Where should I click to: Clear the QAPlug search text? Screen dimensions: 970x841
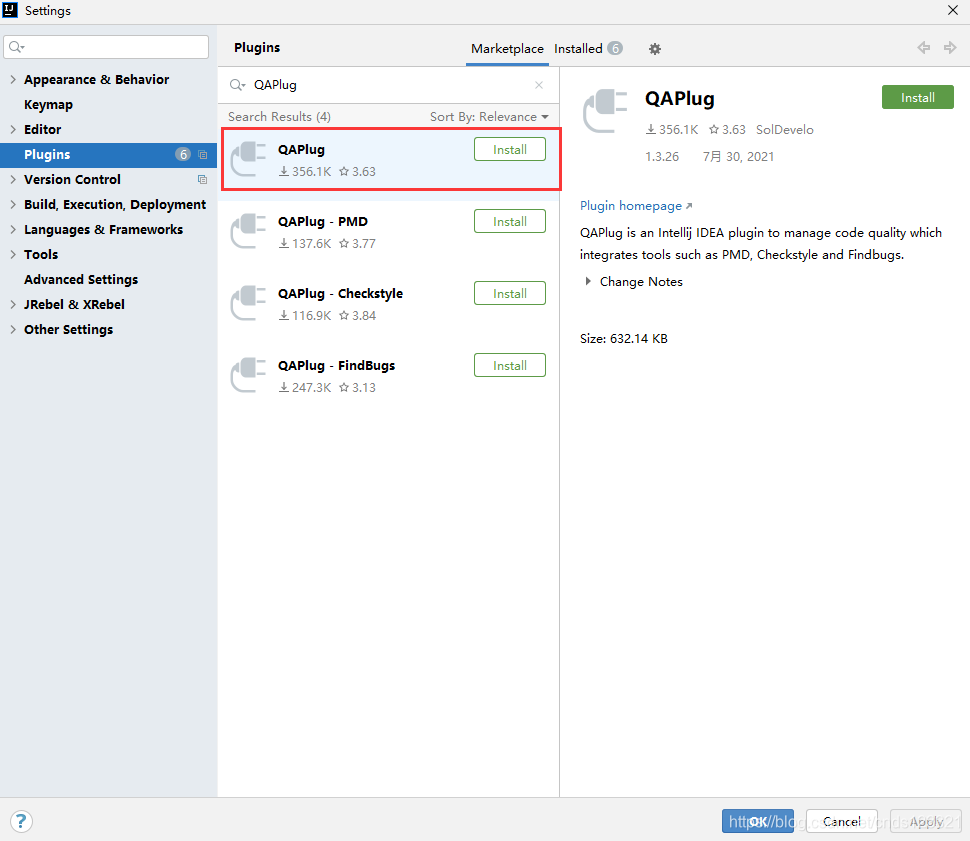click(539, 85)
